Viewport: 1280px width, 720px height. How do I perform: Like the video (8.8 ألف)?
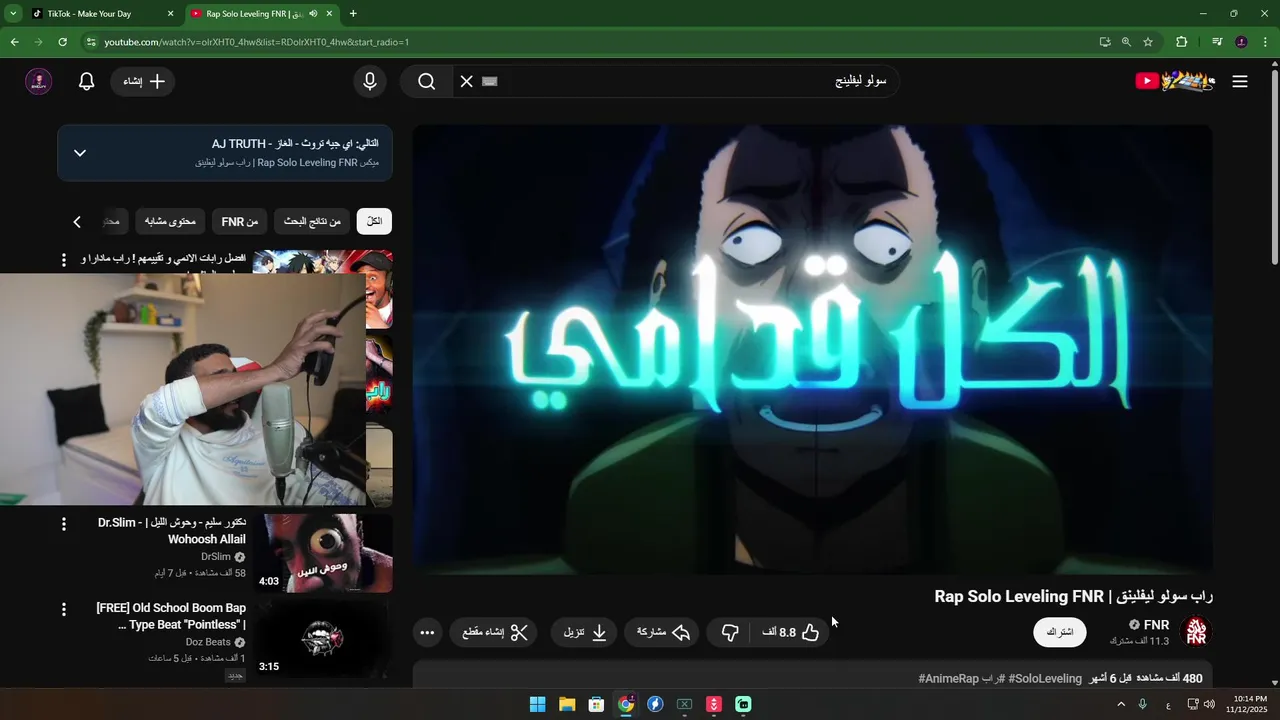coord(792,632)
